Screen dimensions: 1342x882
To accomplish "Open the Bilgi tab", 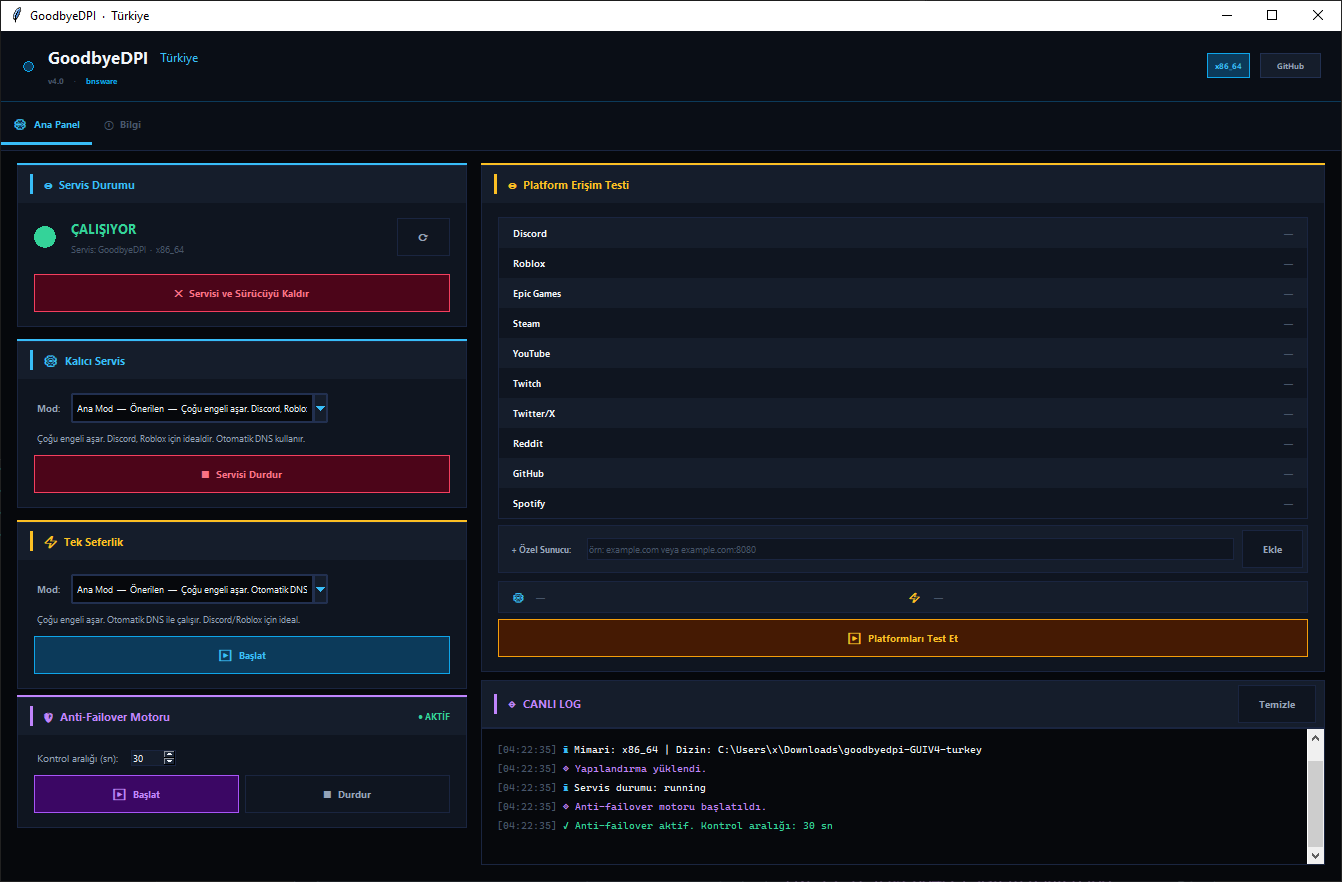I will coord(123,125).
